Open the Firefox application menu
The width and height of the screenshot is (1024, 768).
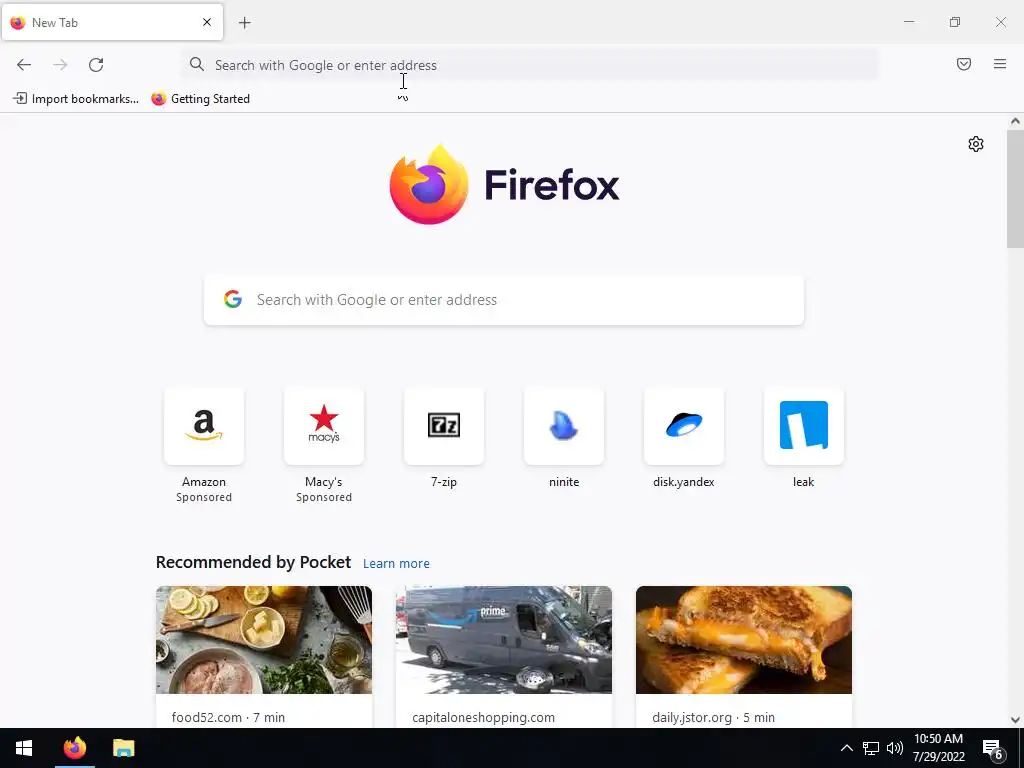[1000, 64]
